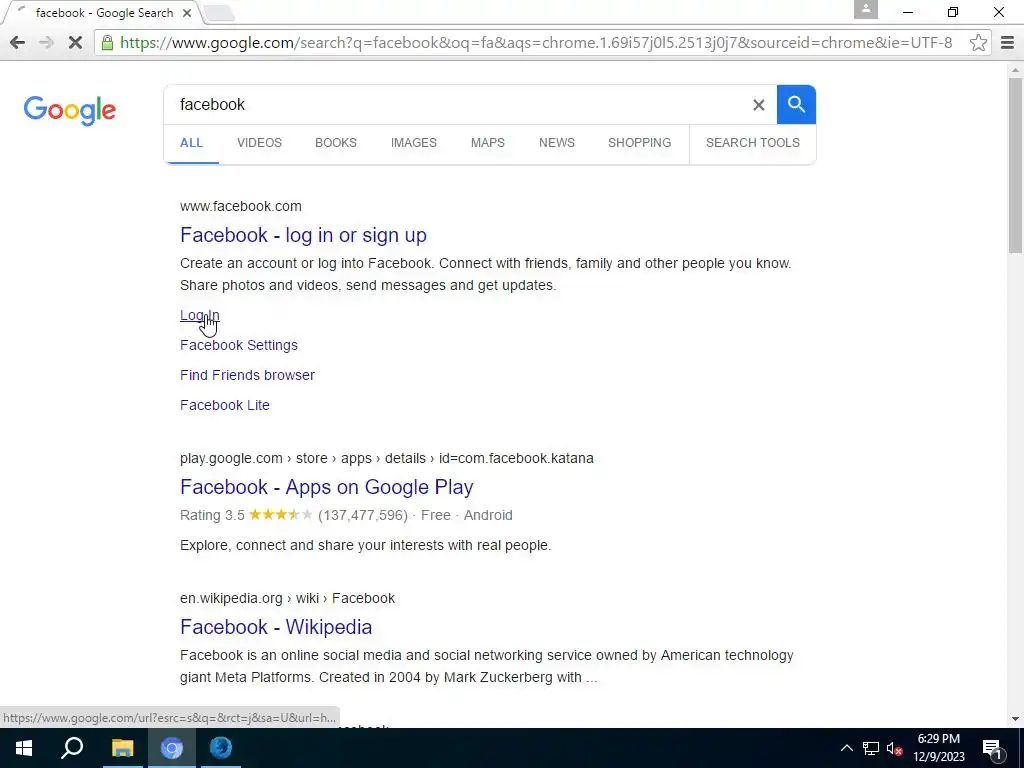Viewport: 1024px width, 768px height.
Task: Open the Find Friends browser sitelink
Action: tap(248, 375)
